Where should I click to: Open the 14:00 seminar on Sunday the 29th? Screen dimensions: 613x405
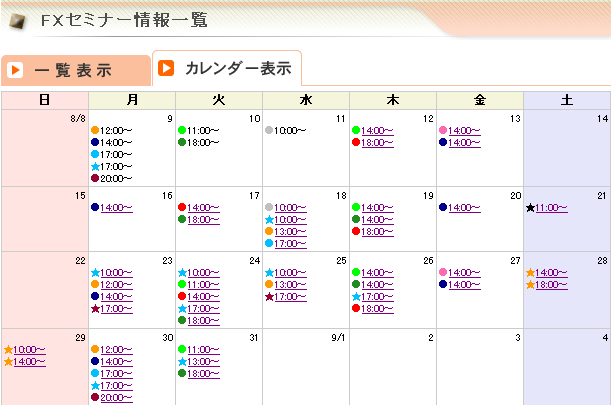[x=29, y=362]
